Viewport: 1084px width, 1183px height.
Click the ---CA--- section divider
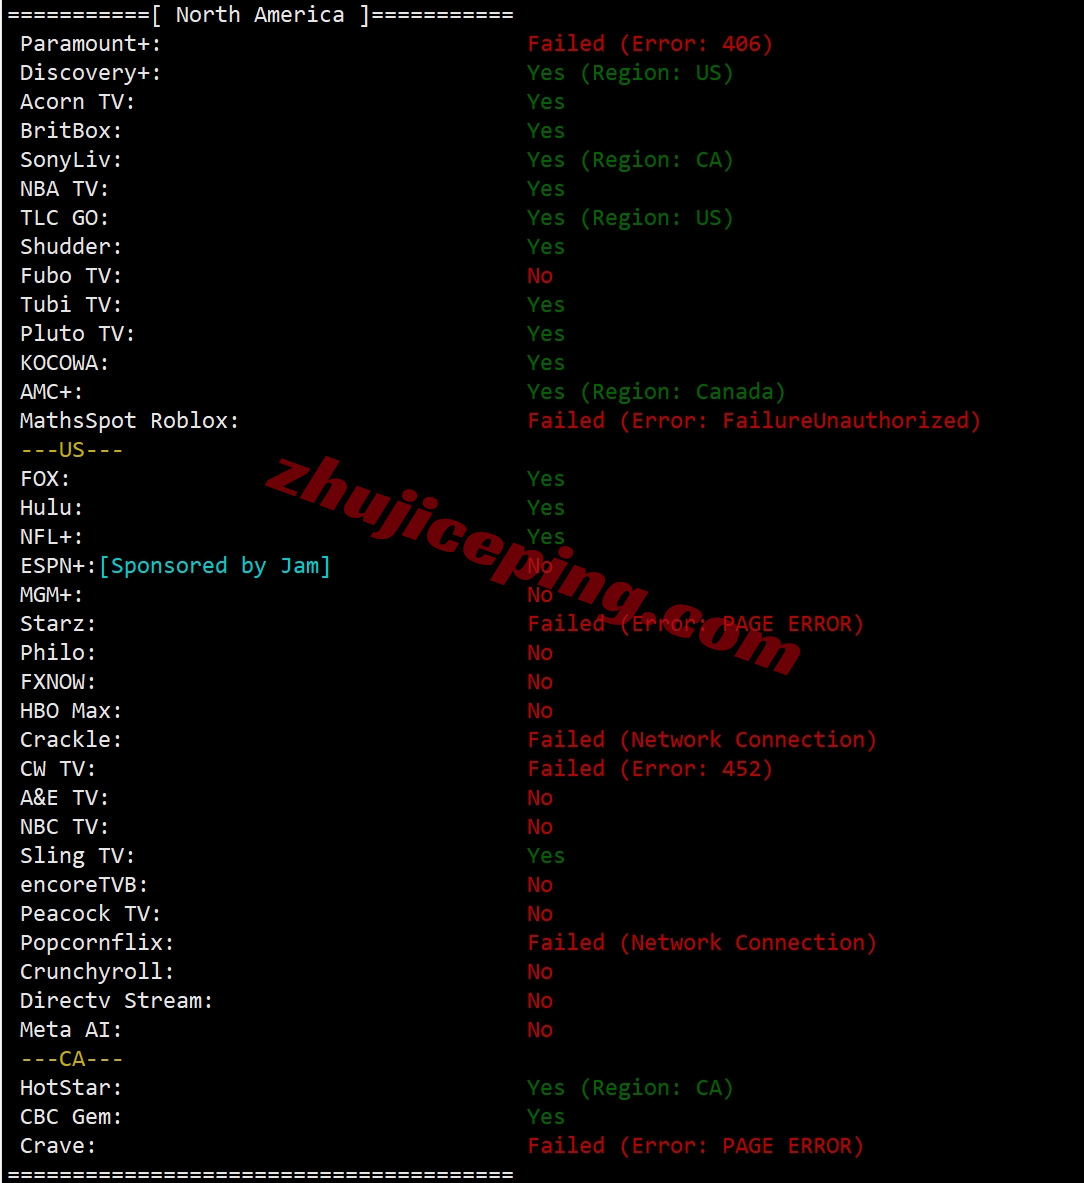[x=72, y=1059]
